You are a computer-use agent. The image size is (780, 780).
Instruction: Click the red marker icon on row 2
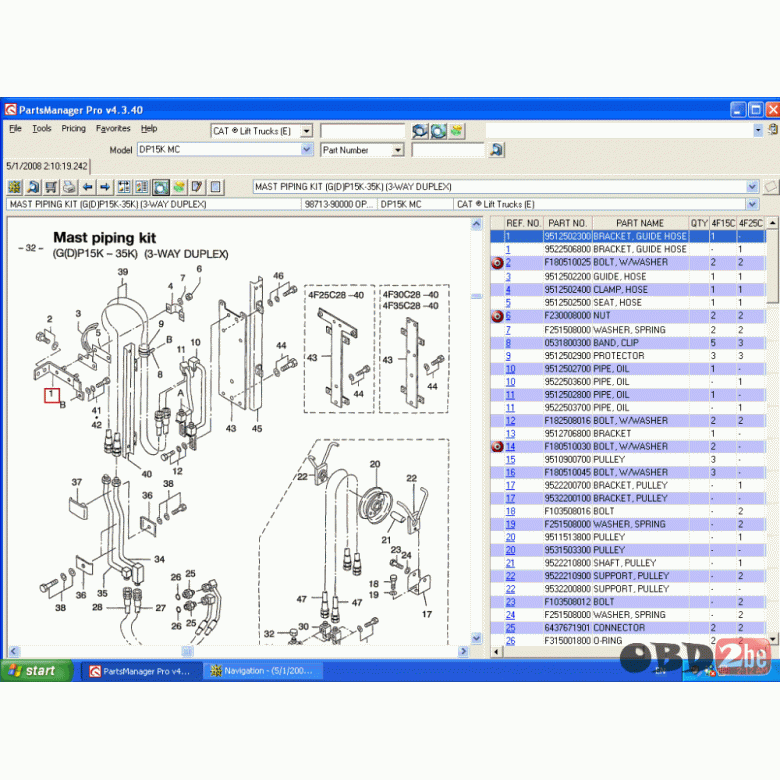[497, 263]
